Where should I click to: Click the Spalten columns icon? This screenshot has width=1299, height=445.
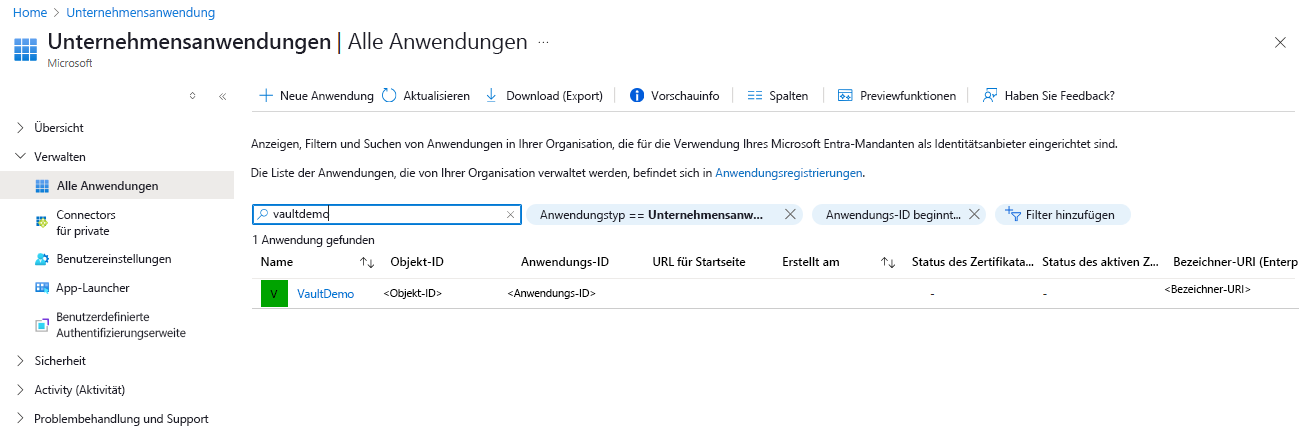pyautogui.click(x=754, y=96)
